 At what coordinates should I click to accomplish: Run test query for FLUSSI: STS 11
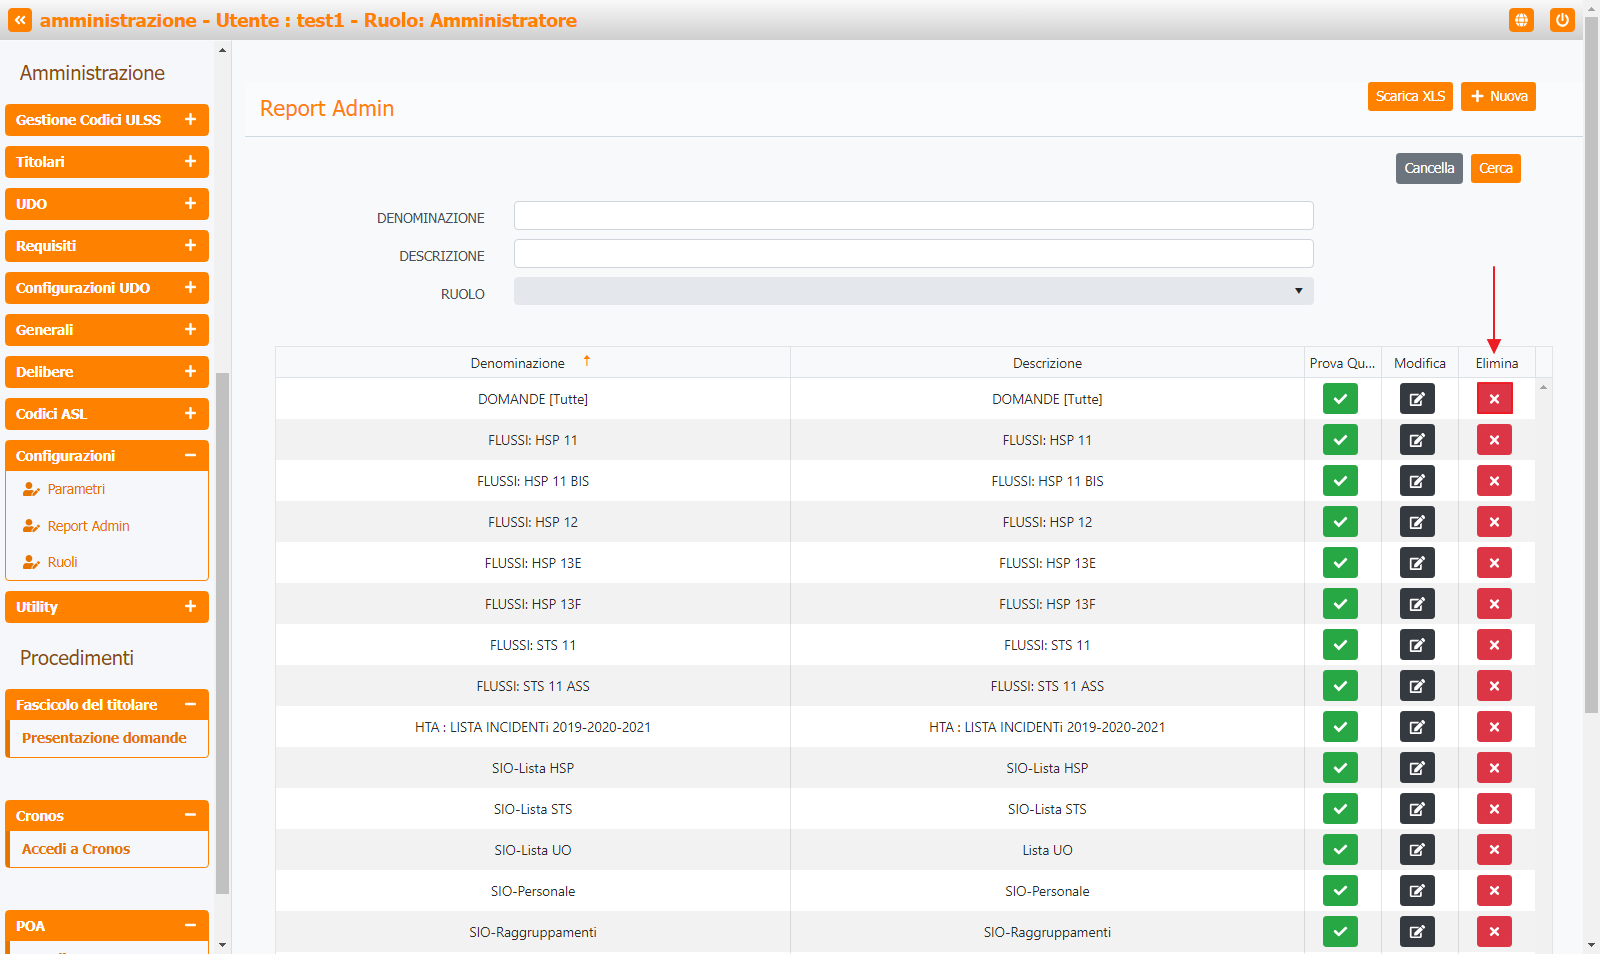pyautogui.click(x=1340, y=645)
